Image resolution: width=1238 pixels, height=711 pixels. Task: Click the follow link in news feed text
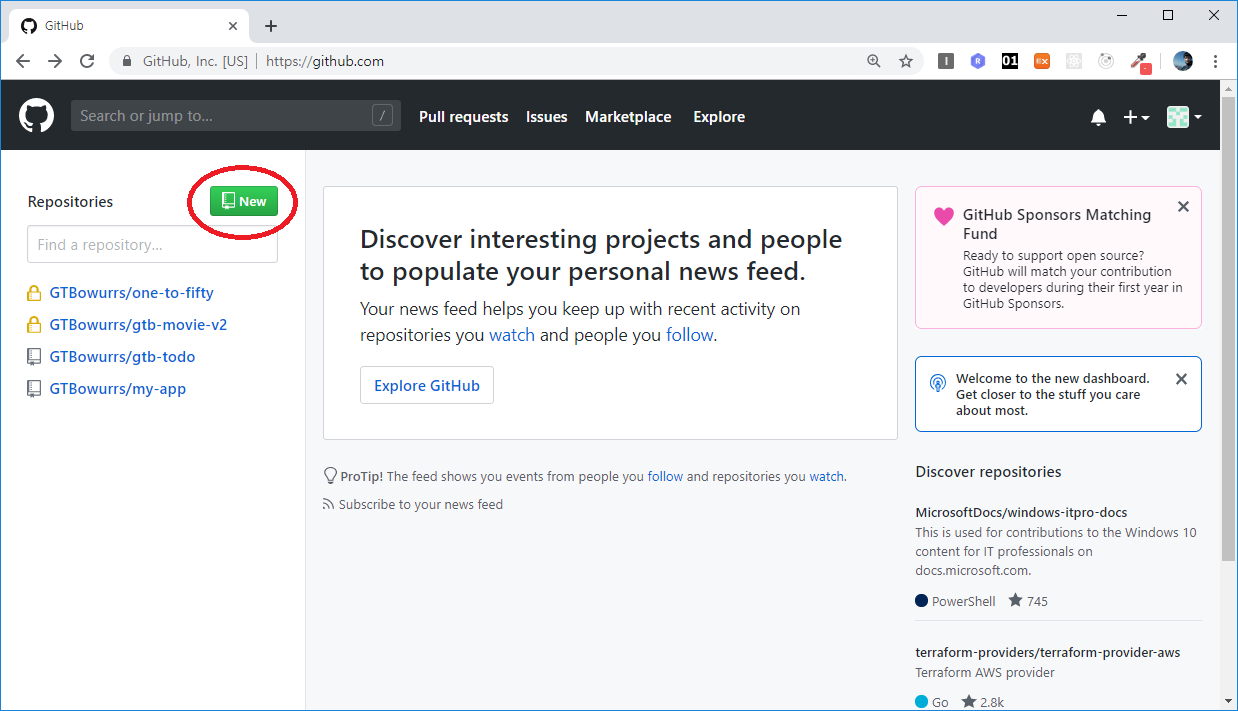[690, 335]
